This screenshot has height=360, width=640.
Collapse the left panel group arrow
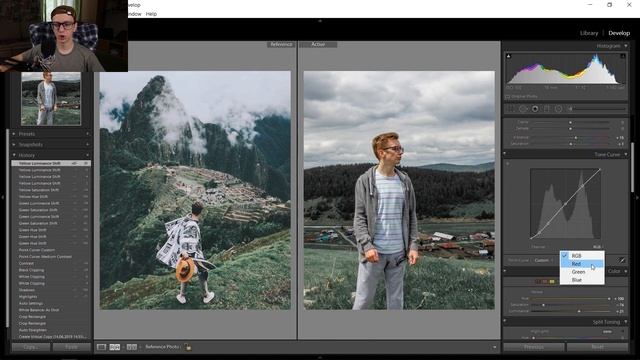[x=2, y=198]
